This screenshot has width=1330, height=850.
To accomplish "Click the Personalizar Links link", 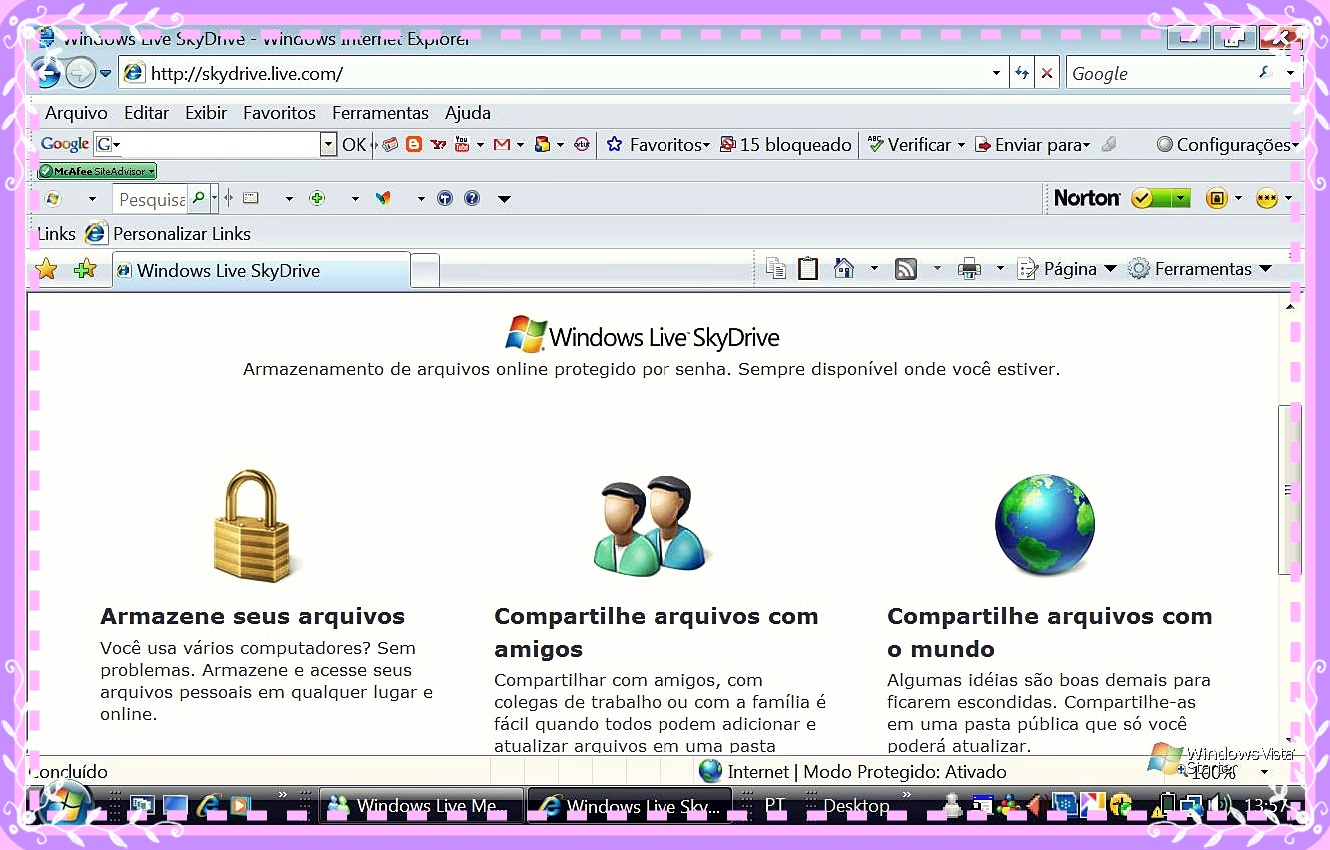I will 168,233.
